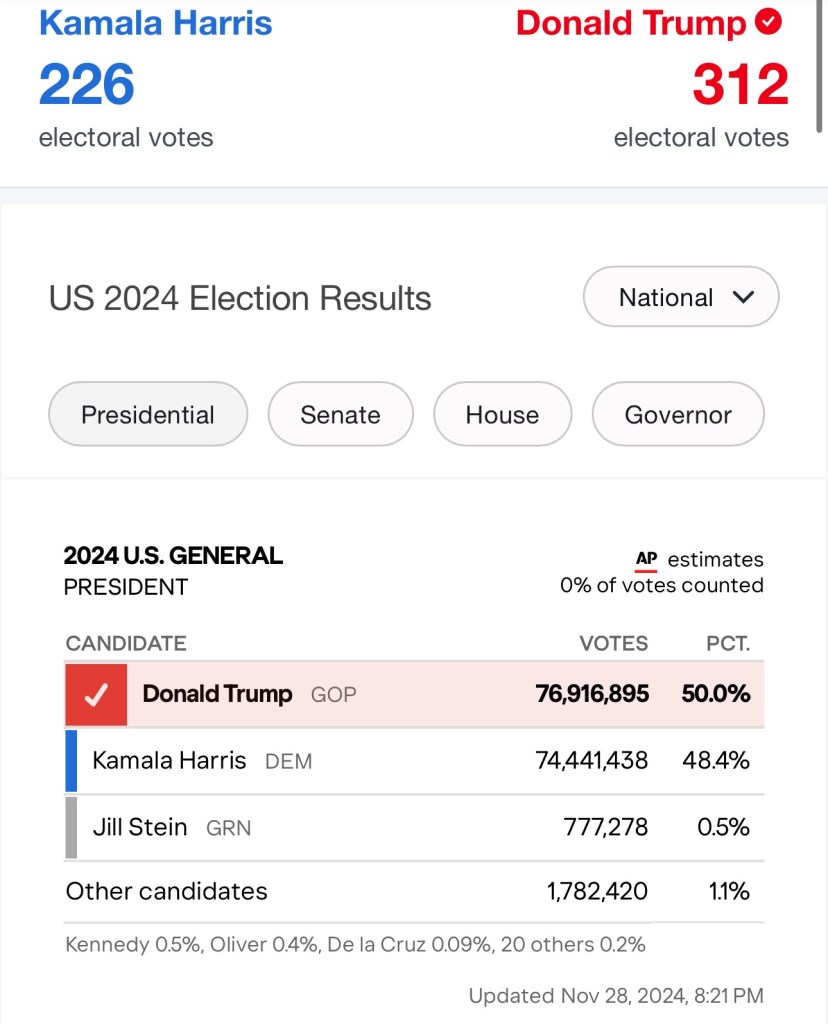Click the gray bar beside Jill Stein row
The image size is (828, 1024).
(71, 827)
